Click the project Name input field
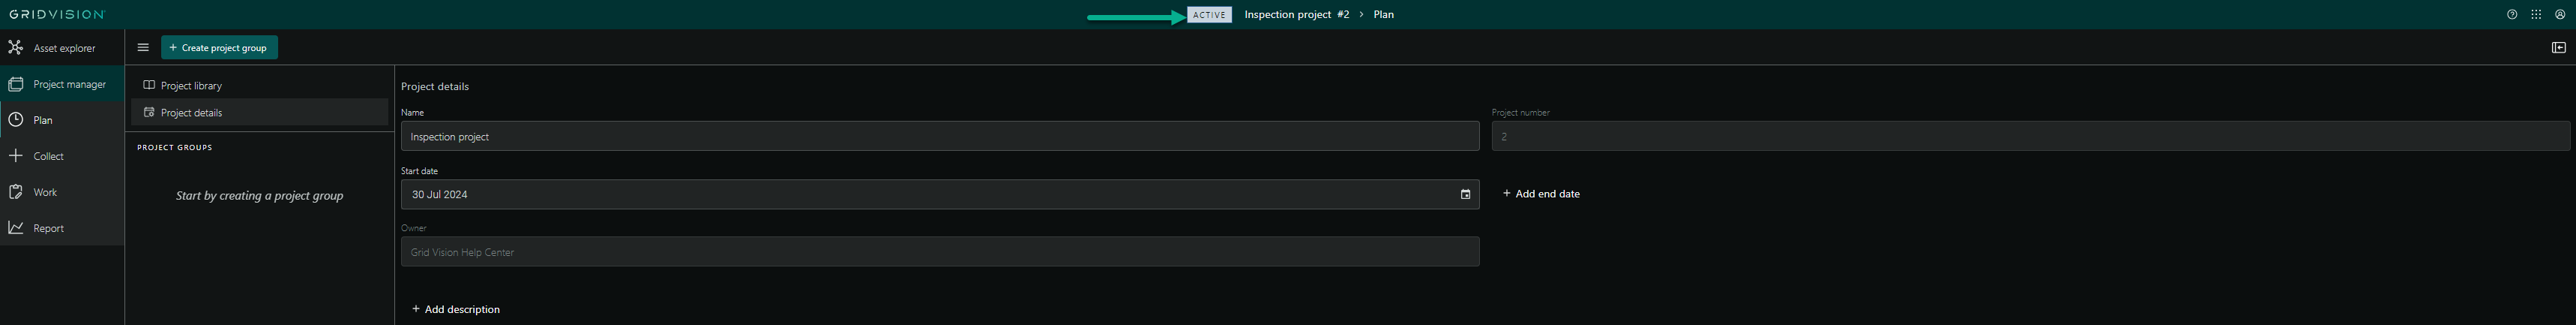 click(x=939, y=136)
